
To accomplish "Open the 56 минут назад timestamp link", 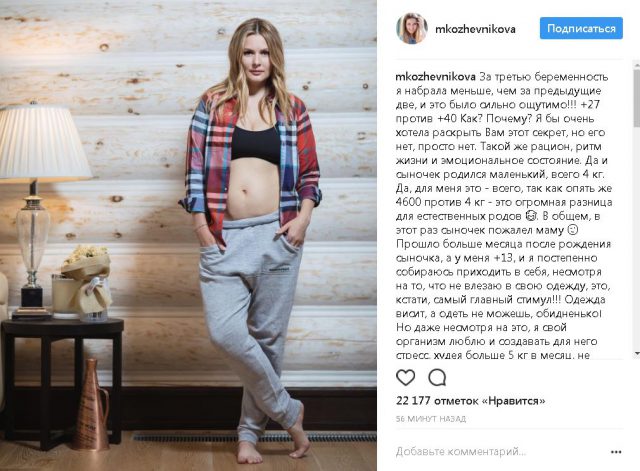I will coord(431,419).
